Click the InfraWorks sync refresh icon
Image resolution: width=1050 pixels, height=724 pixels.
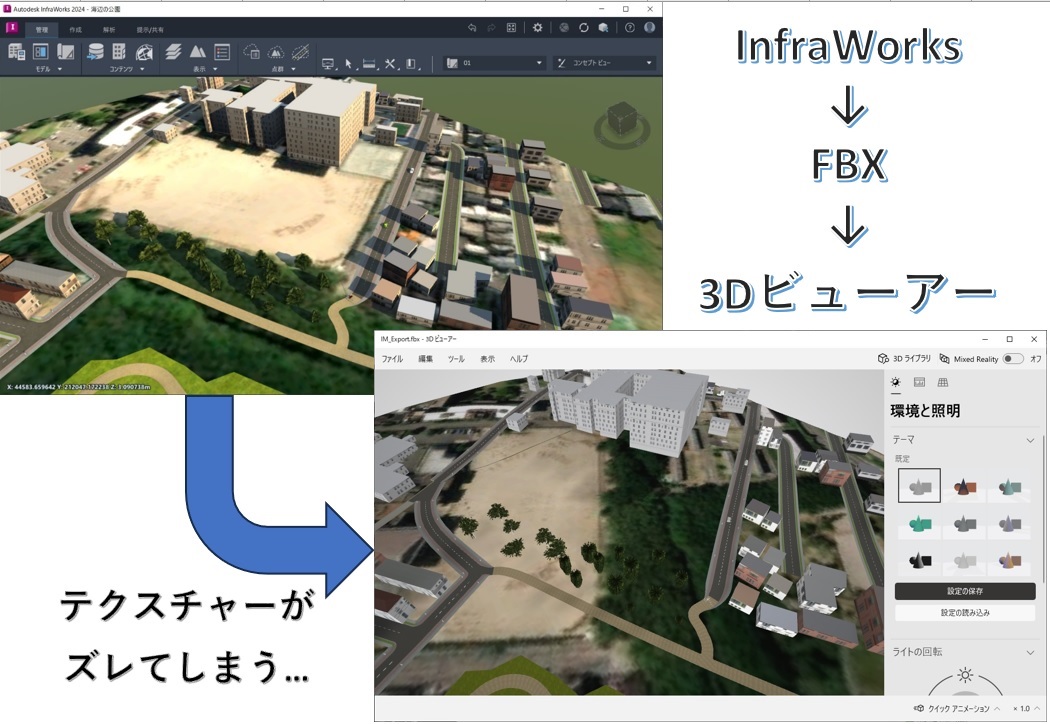coord(584,27)
